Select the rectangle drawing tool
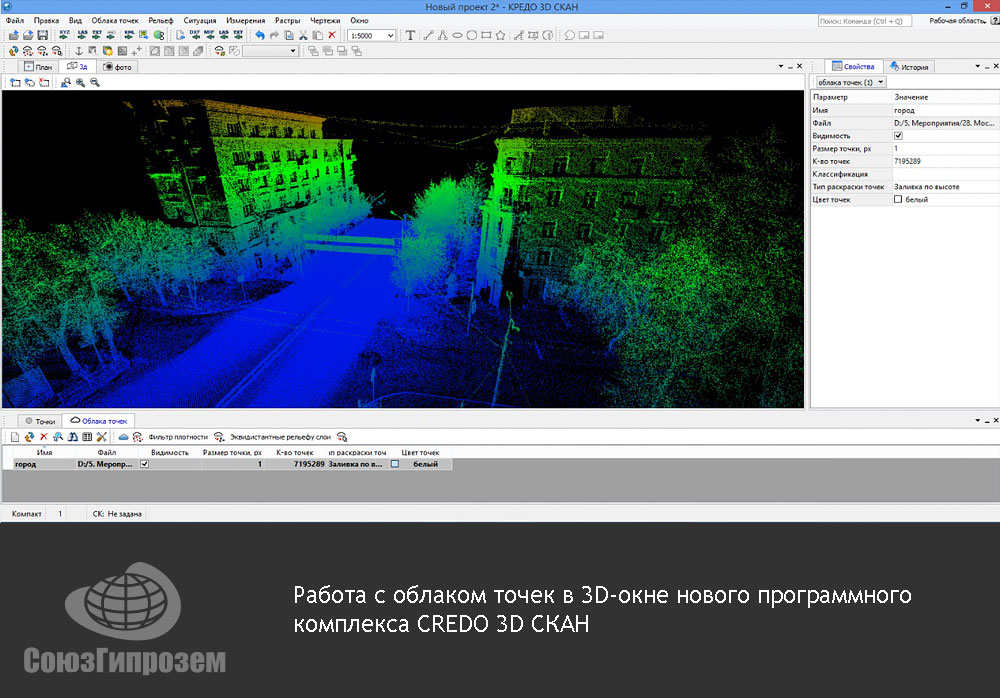Screen dimensions: 1000x698 [x=486, y=35]
